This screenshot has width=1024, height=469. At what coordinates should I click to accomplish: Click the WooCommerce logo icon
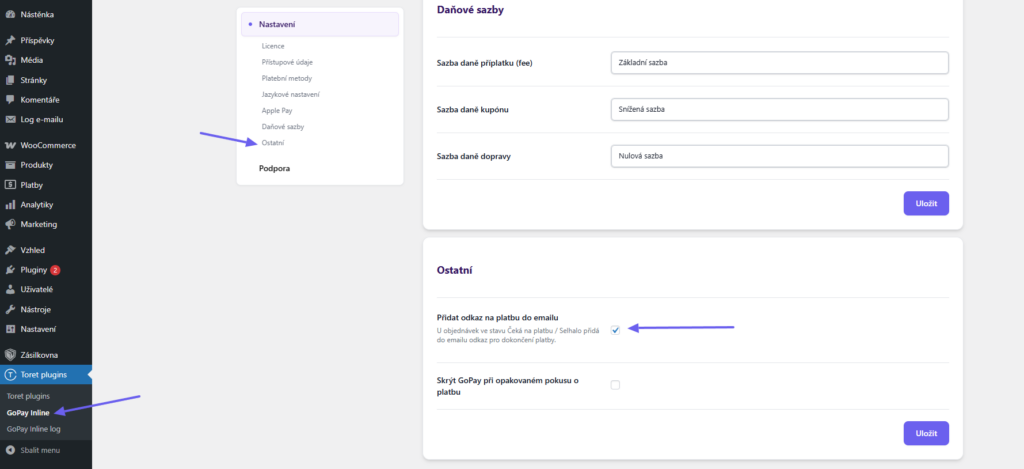[x=10, y=146]
